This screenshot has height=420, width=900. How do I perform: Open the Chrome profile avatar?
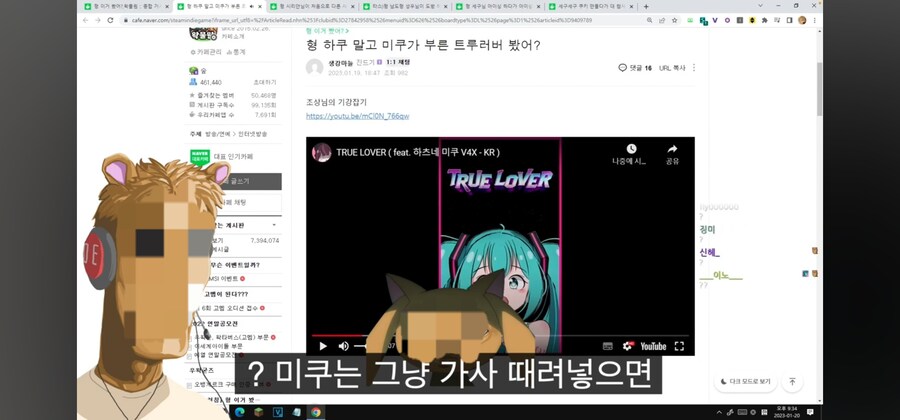pyautogui.click(x=802, y=20)
